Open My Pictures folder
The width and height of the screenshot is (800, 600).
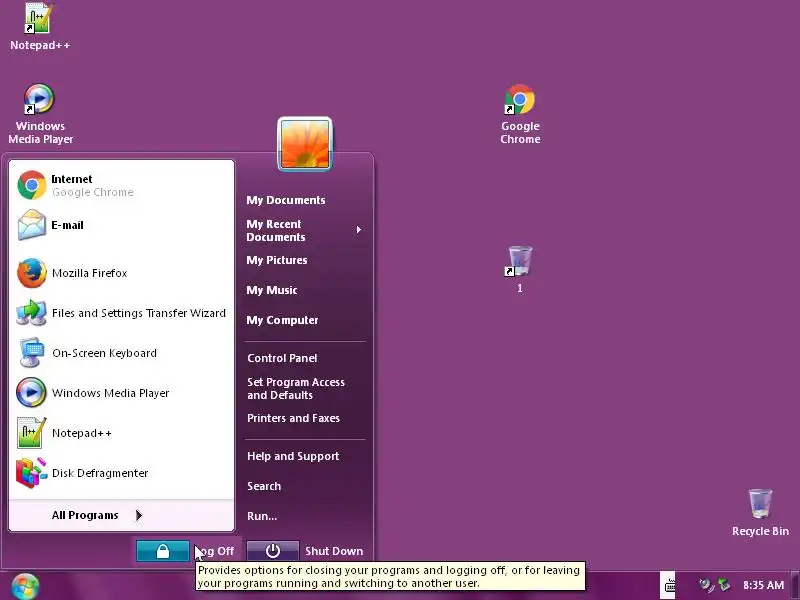[x=277, y=260]
